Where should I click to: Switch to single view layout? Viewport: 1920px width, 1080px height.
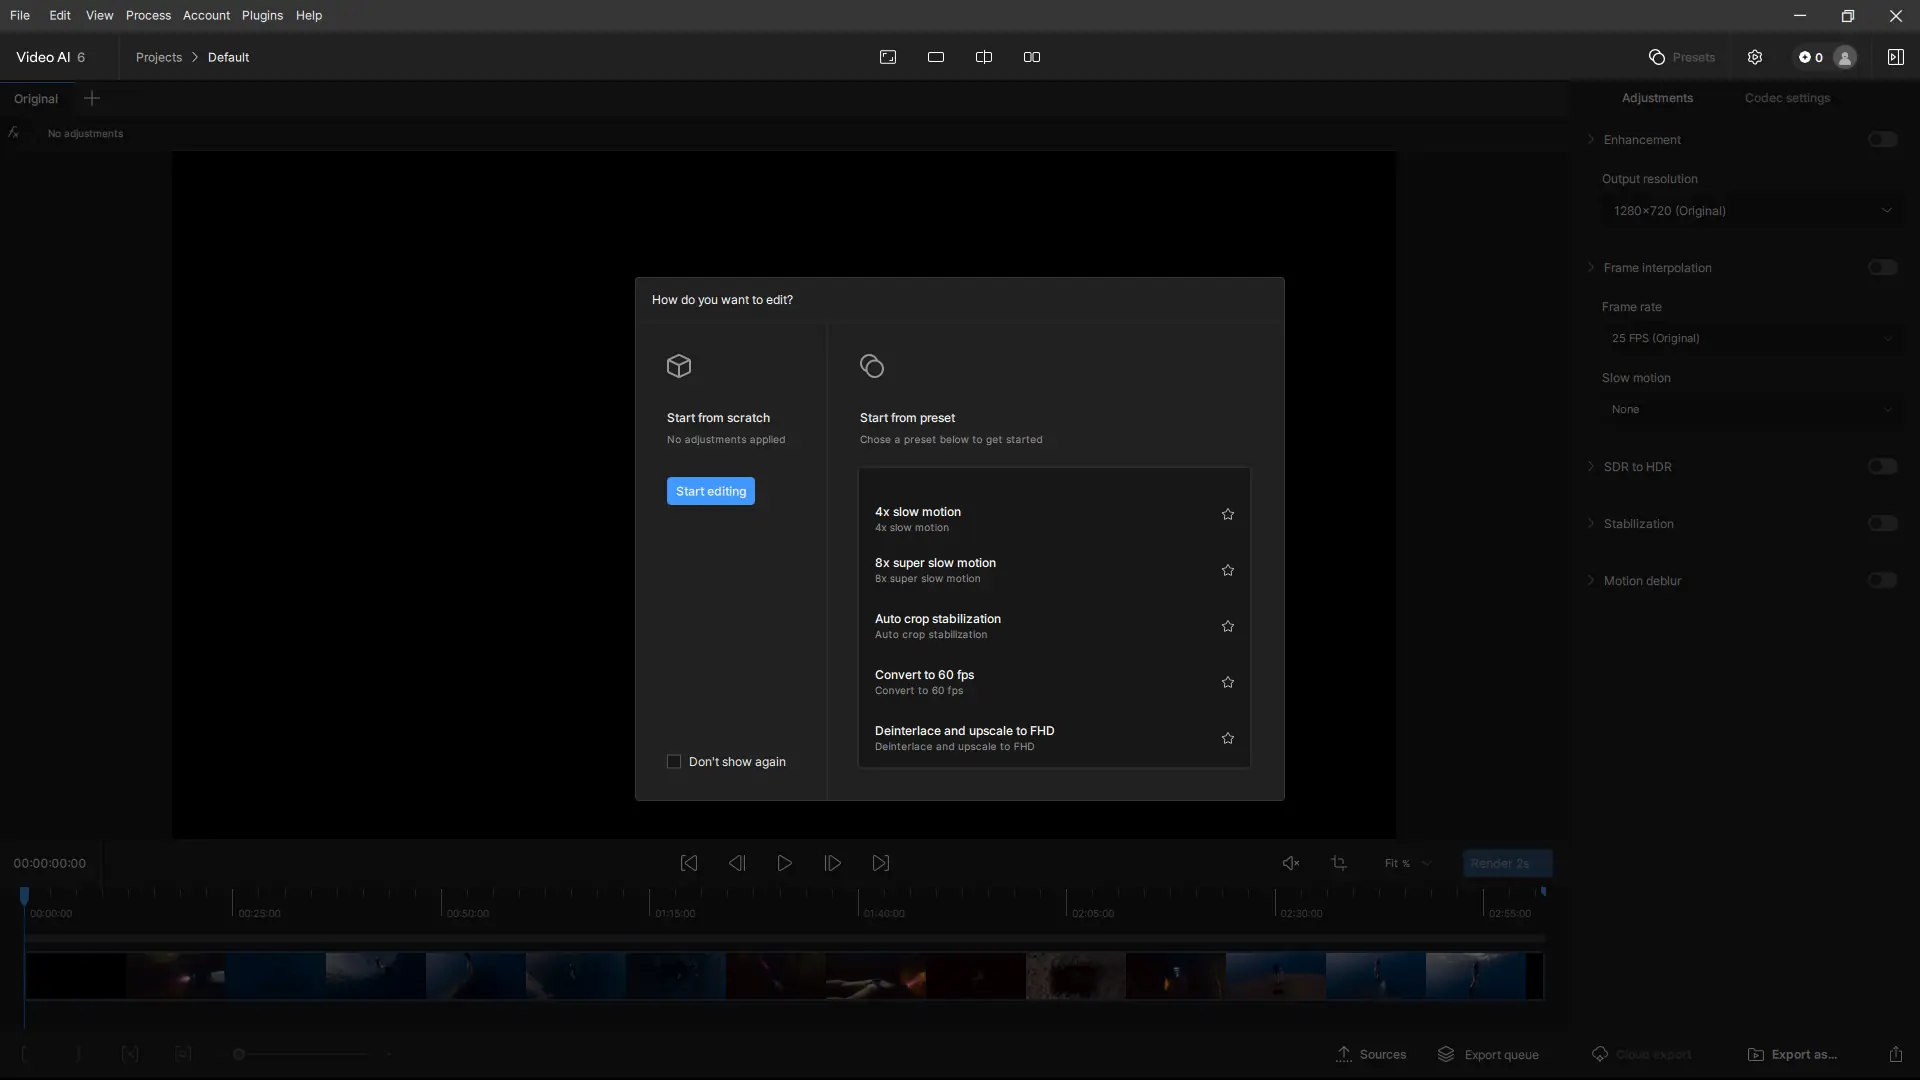(x=936, y=57)
